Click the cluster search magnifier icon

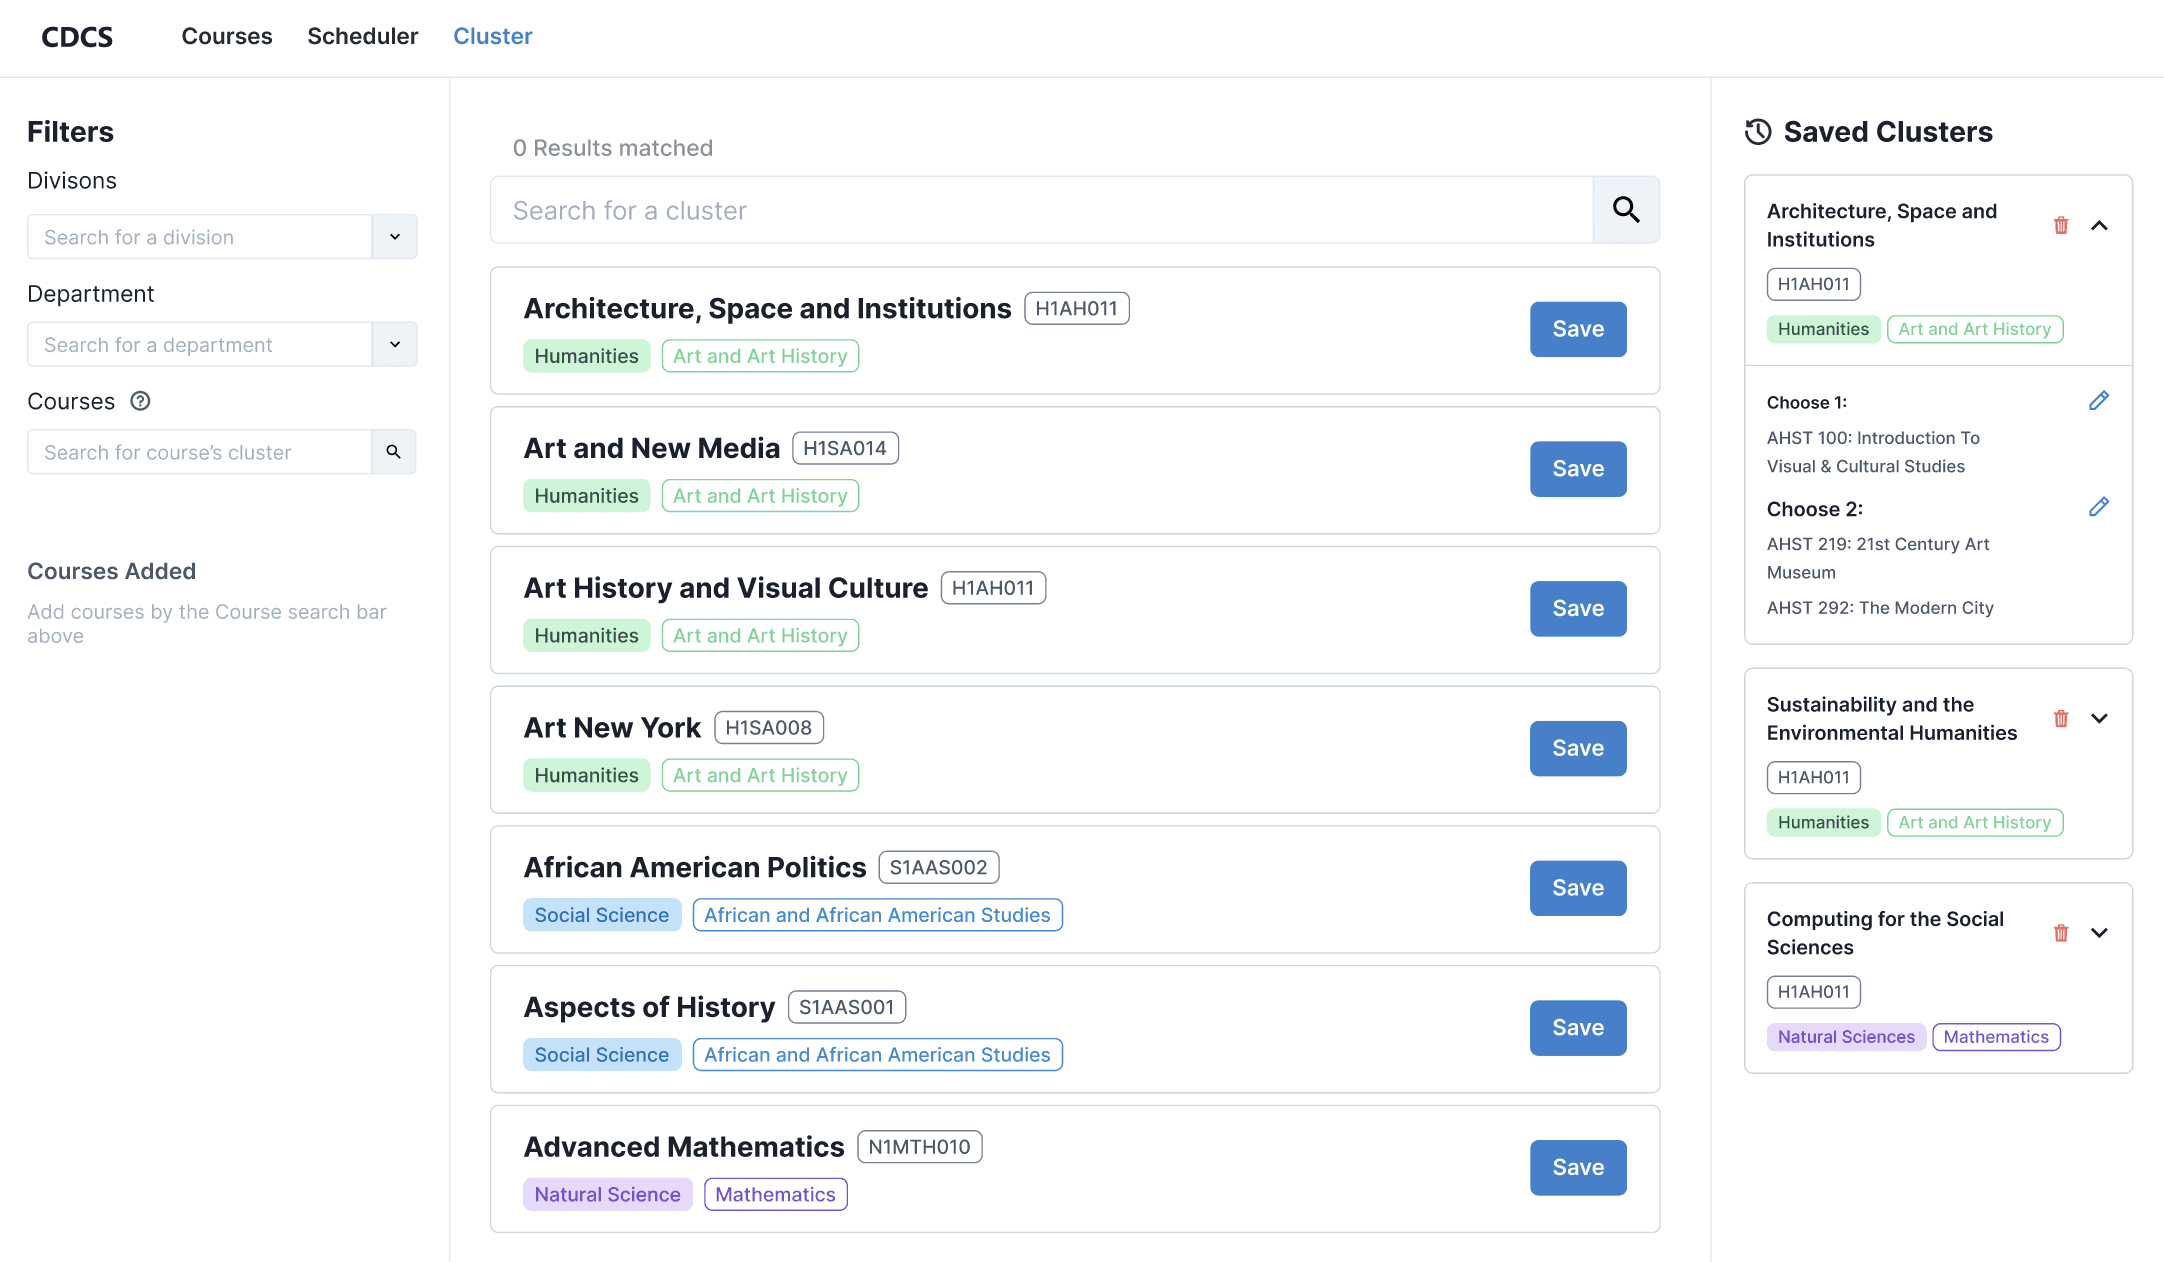pos(1626,210)
